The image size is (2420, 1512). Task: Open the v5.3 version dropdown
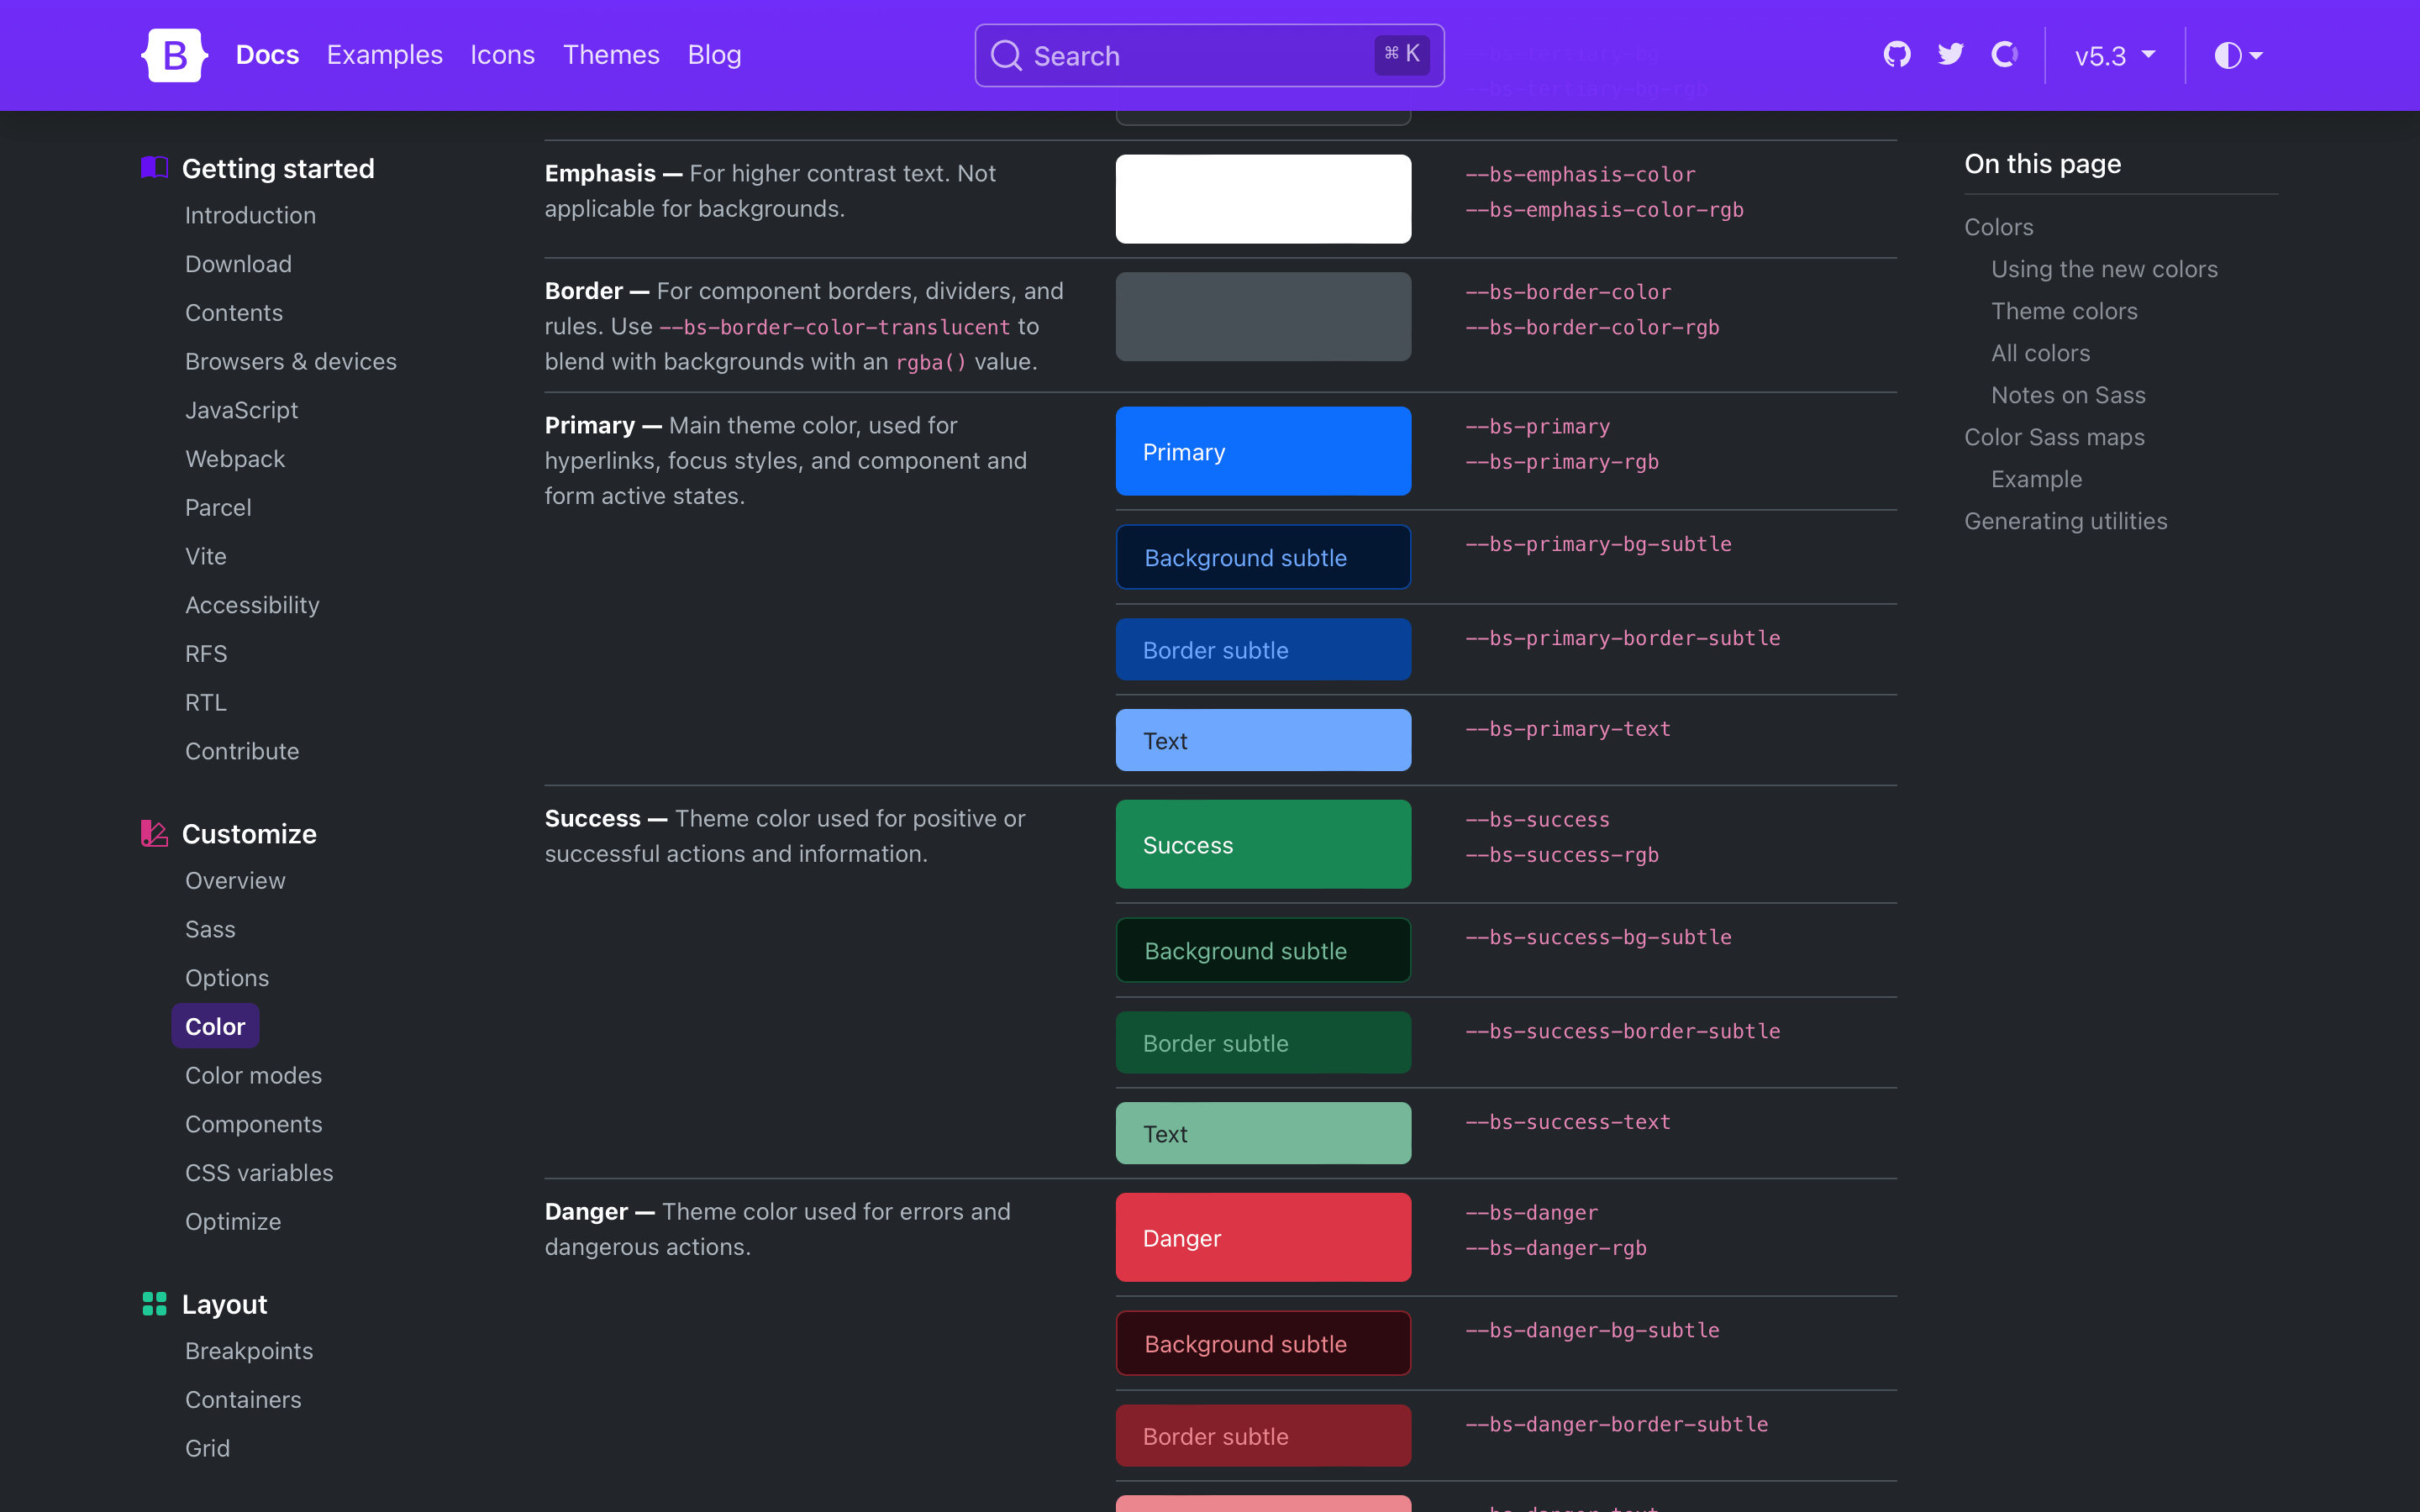click(x=2114, y=56)
